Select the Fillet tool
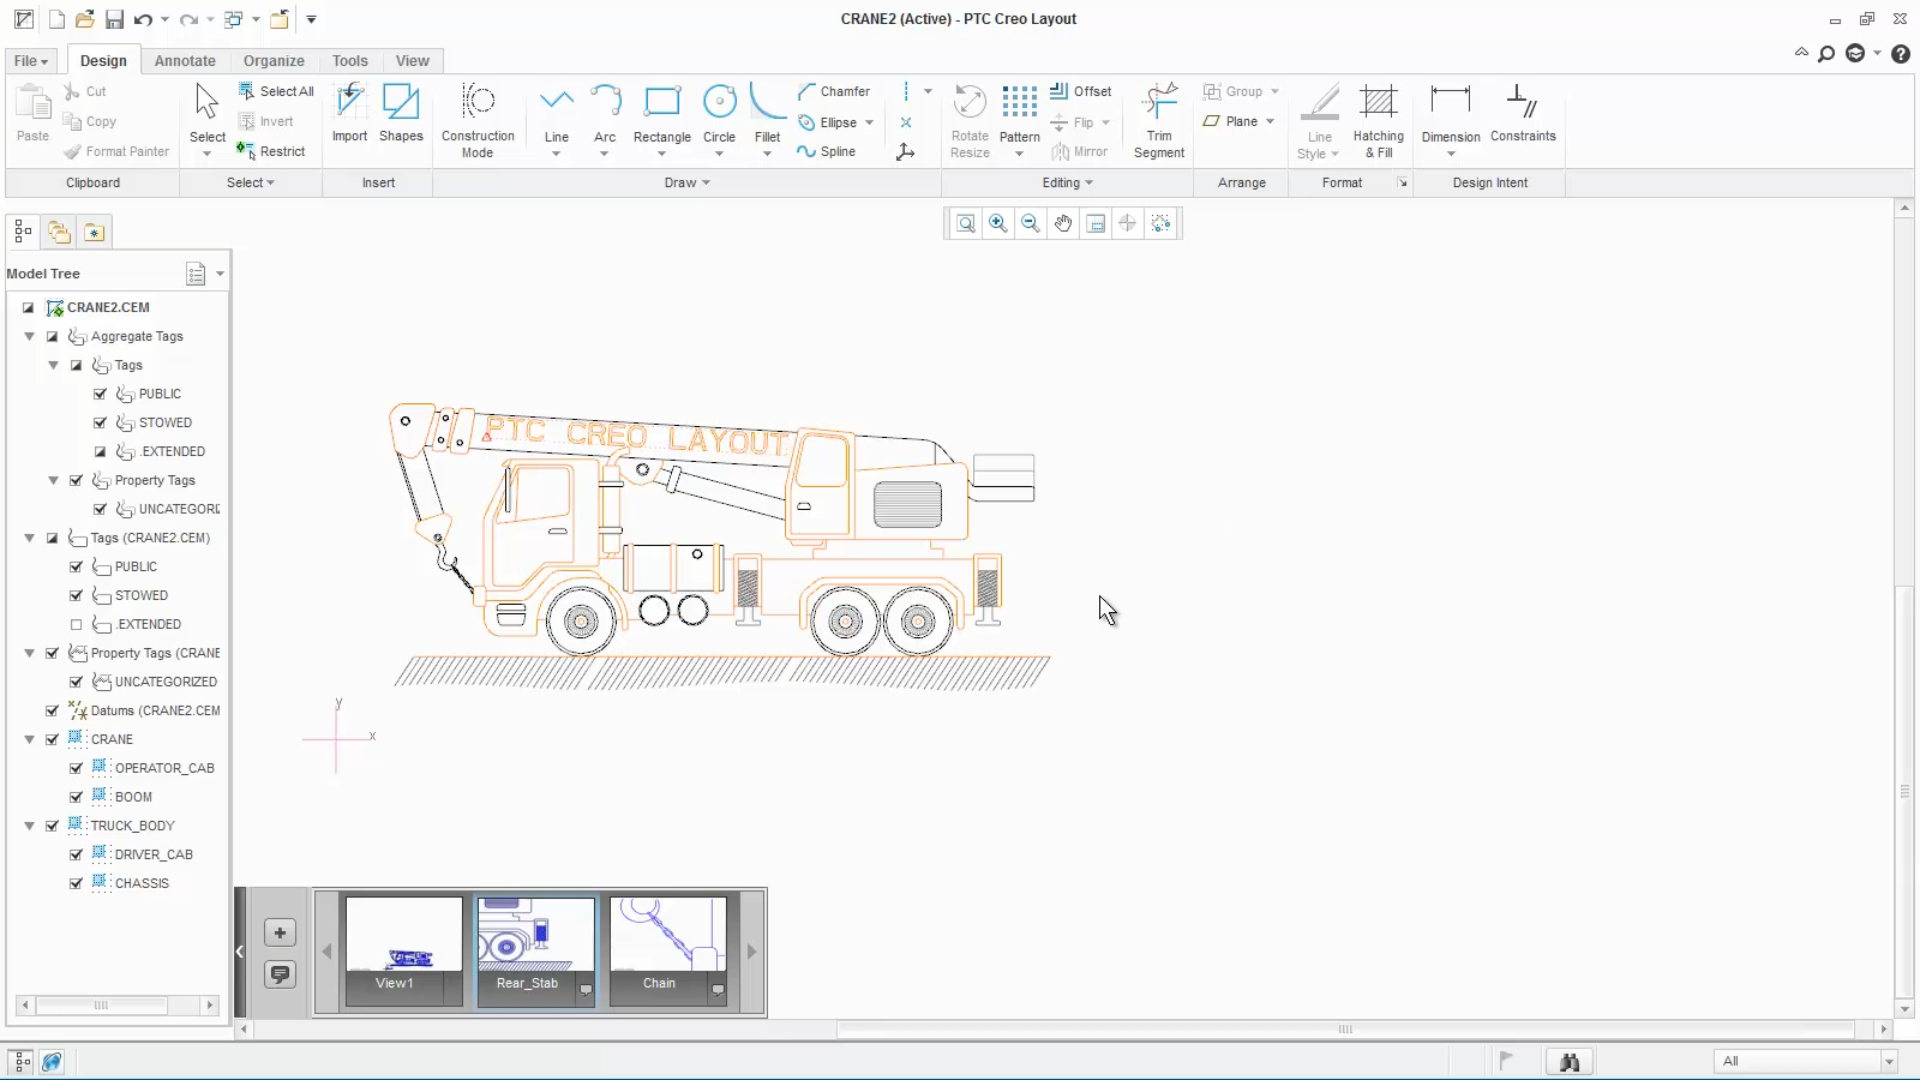The width and height of the screenshot is (1920, 1080). [767, 113]
